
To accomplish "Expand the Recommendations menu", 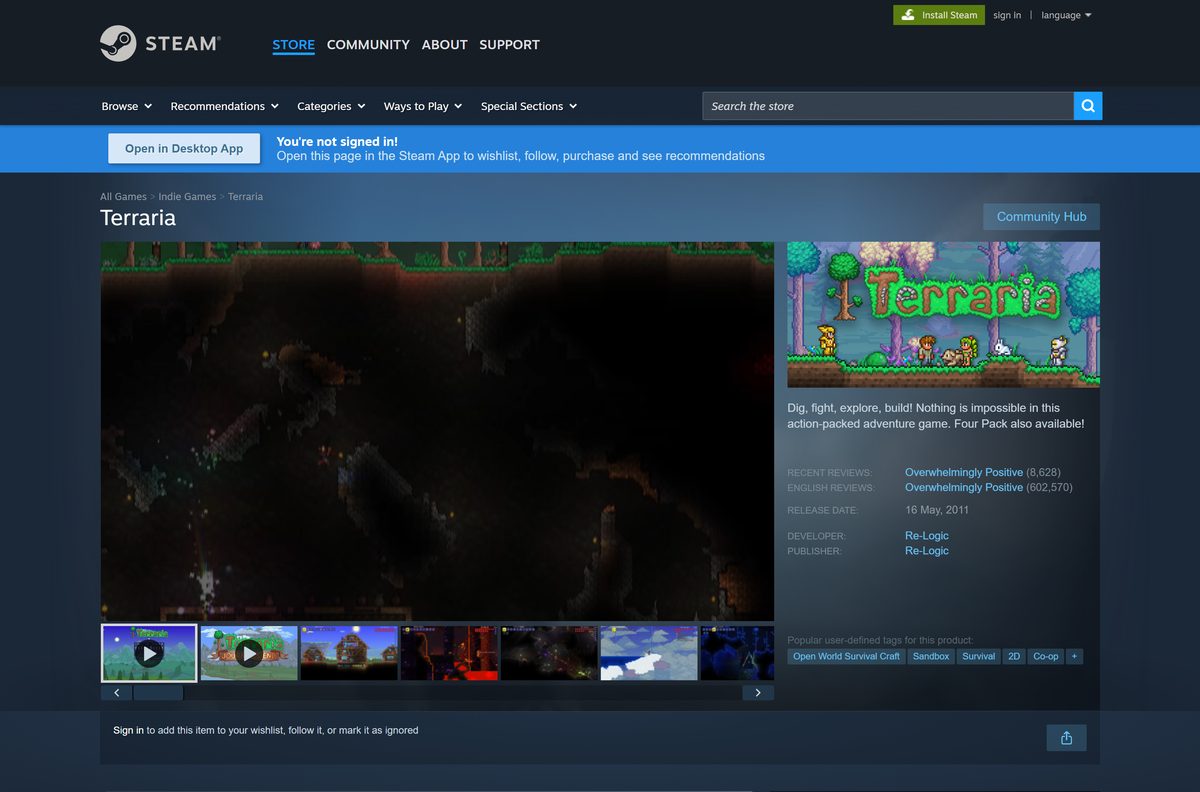I will 225,106.
